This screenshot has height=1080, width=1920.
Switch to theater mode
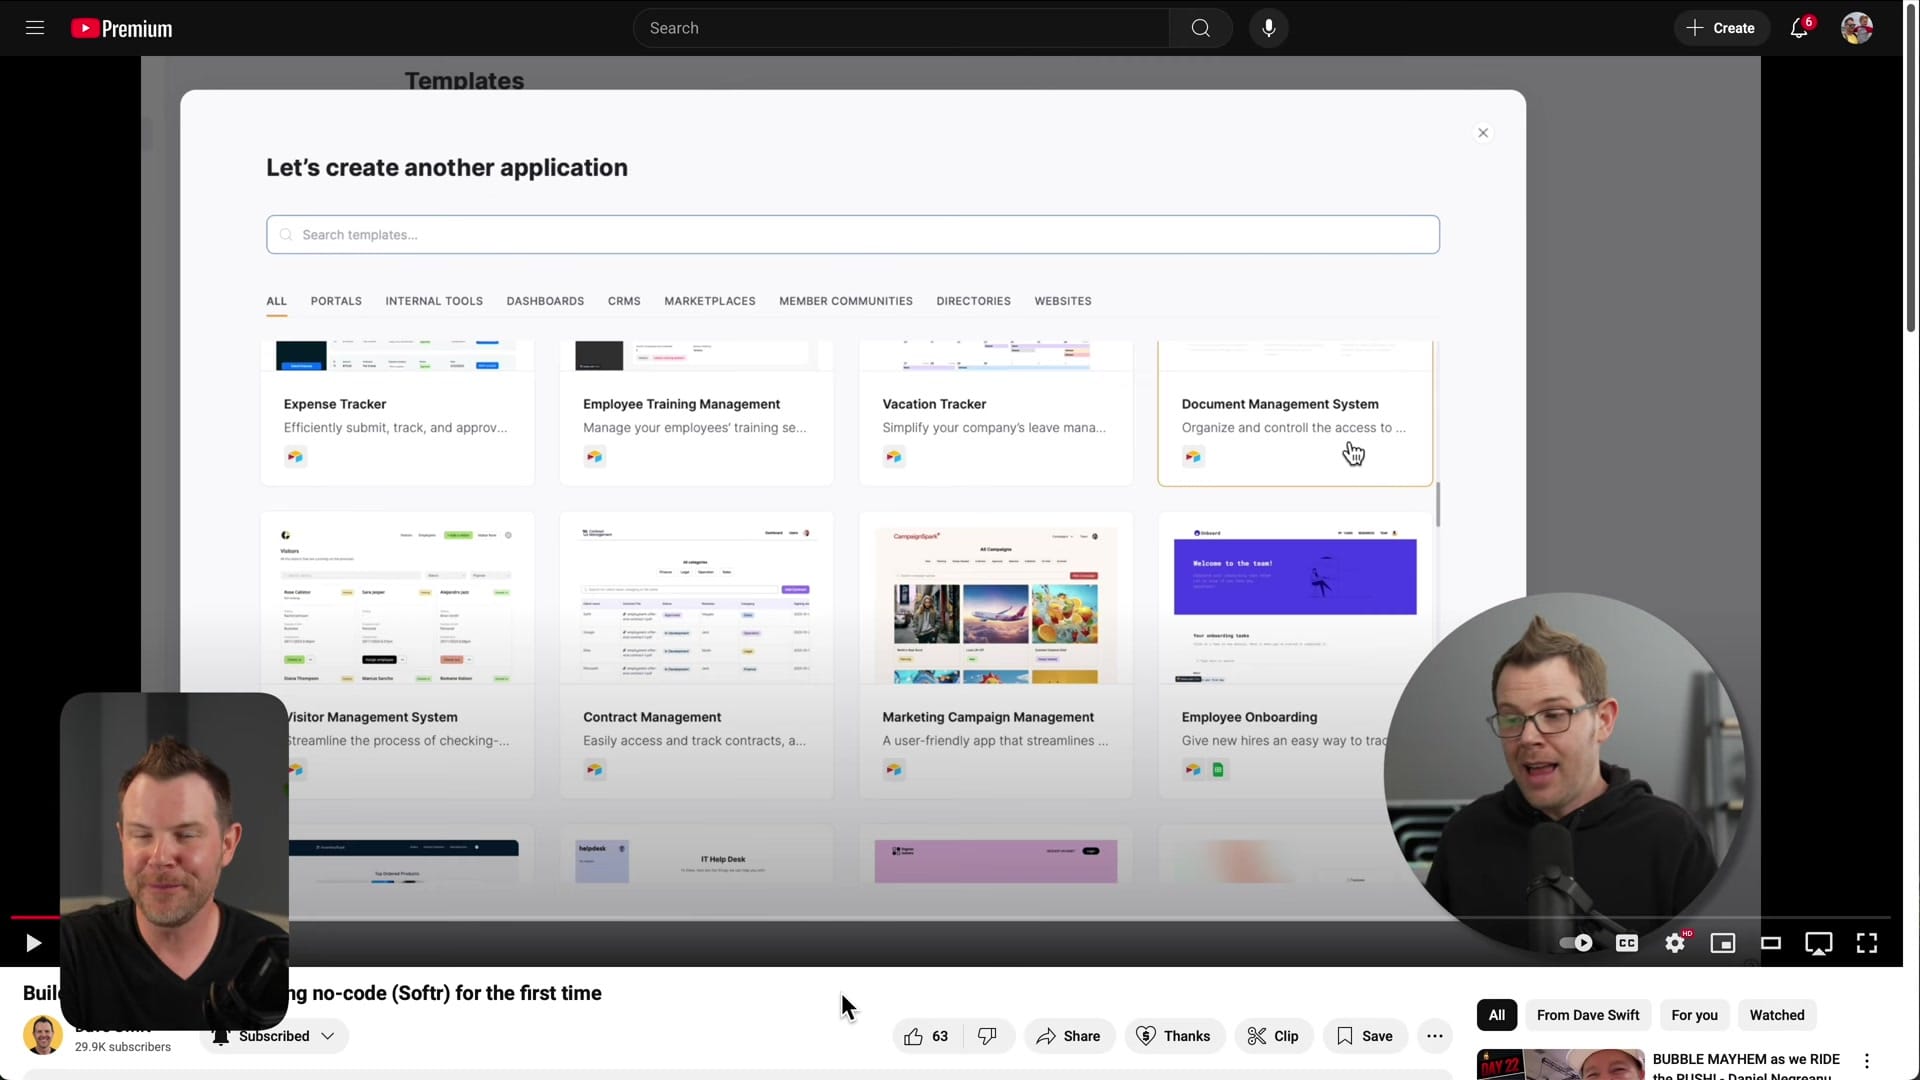(1771, 943)
